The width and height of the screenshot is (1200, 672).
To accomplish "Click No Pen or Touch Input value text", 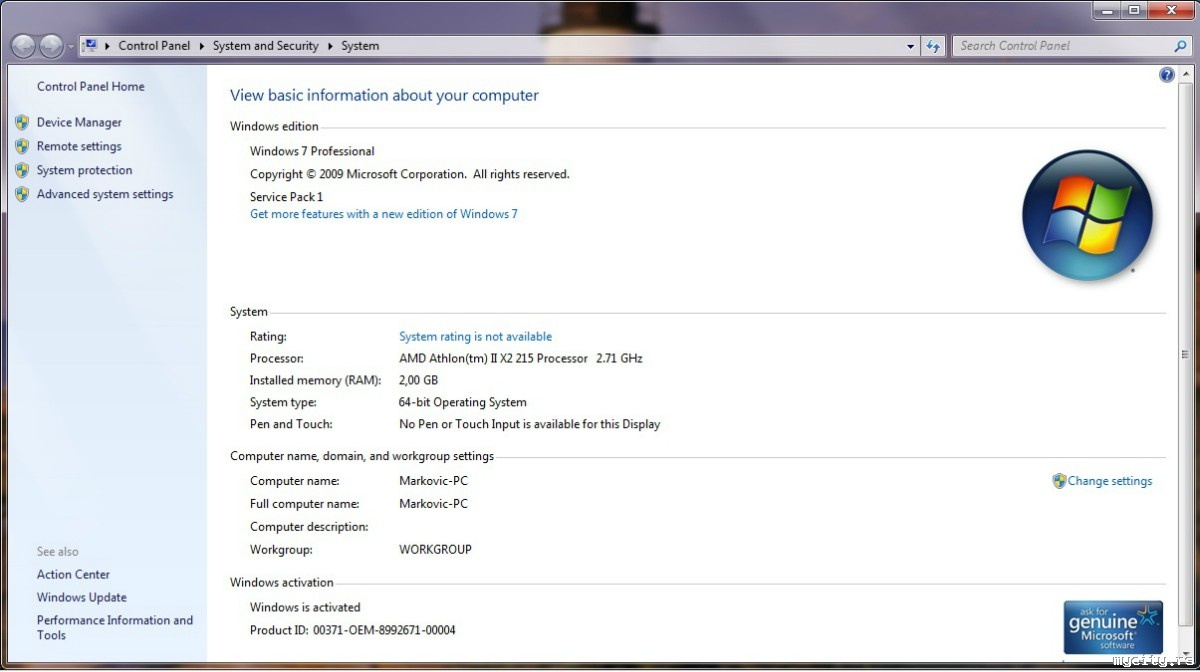I will point(529,424).
